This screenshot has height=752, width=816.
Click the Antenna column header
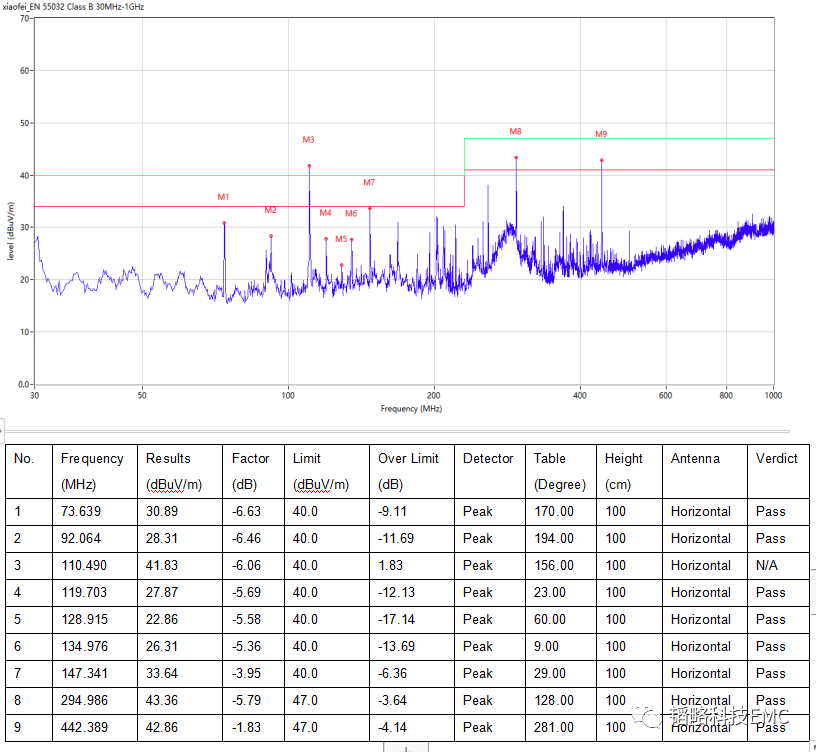695,459
